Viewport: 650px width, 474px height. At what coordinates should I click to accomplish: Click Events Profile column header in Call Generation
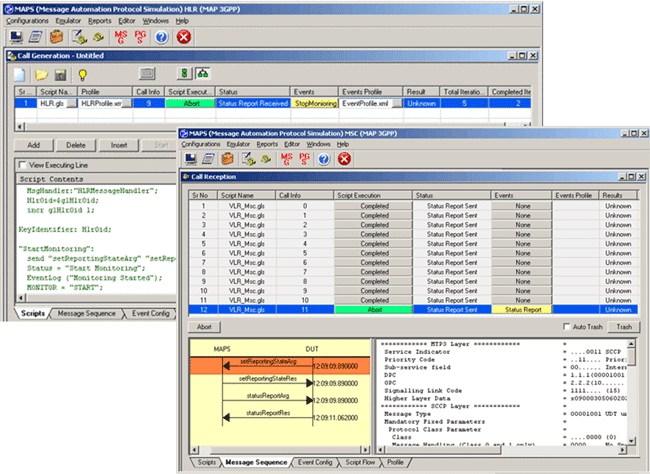pyautogui.click(x=371, y=92)
